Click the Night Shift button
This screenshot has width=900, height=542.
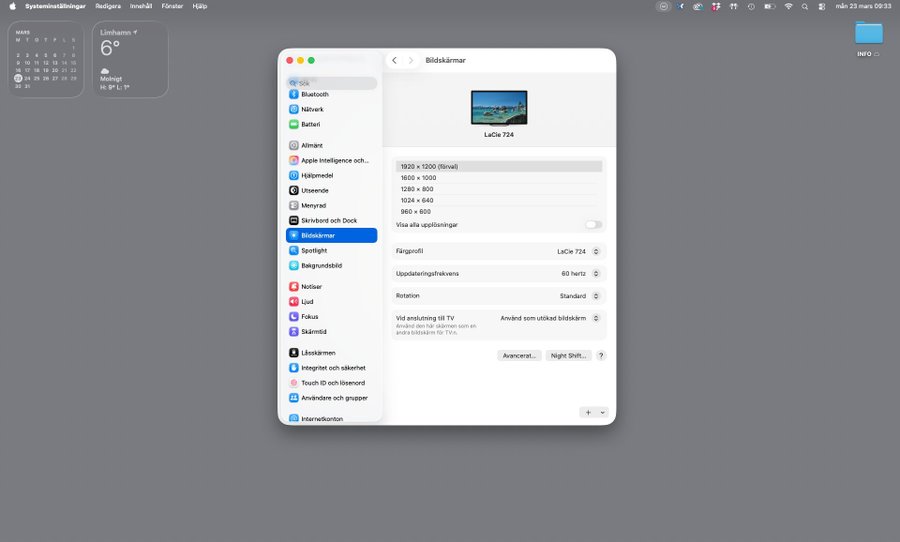569,355
